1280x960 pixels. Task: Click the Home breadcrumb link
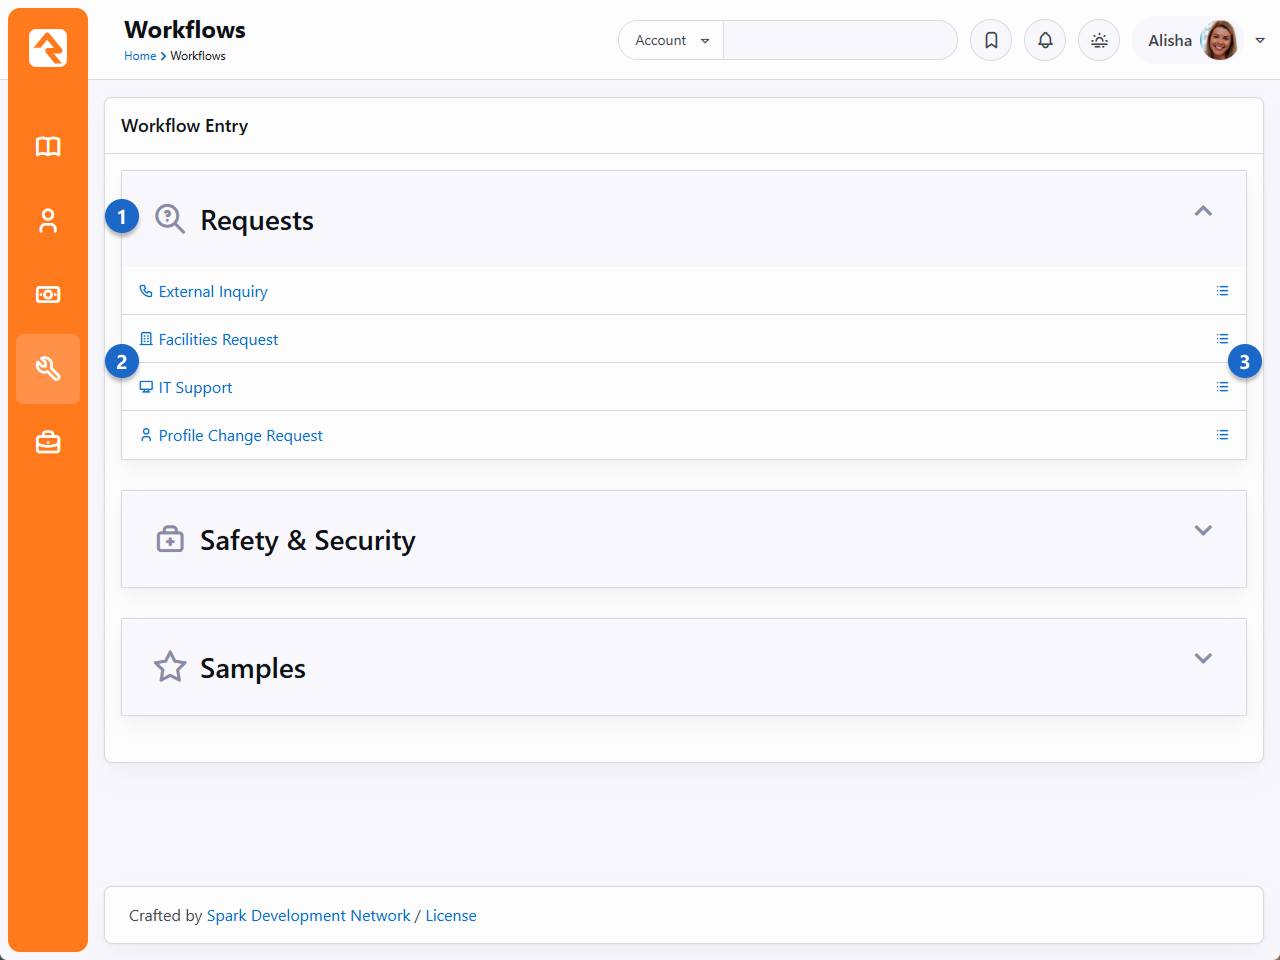click(140, 56)
